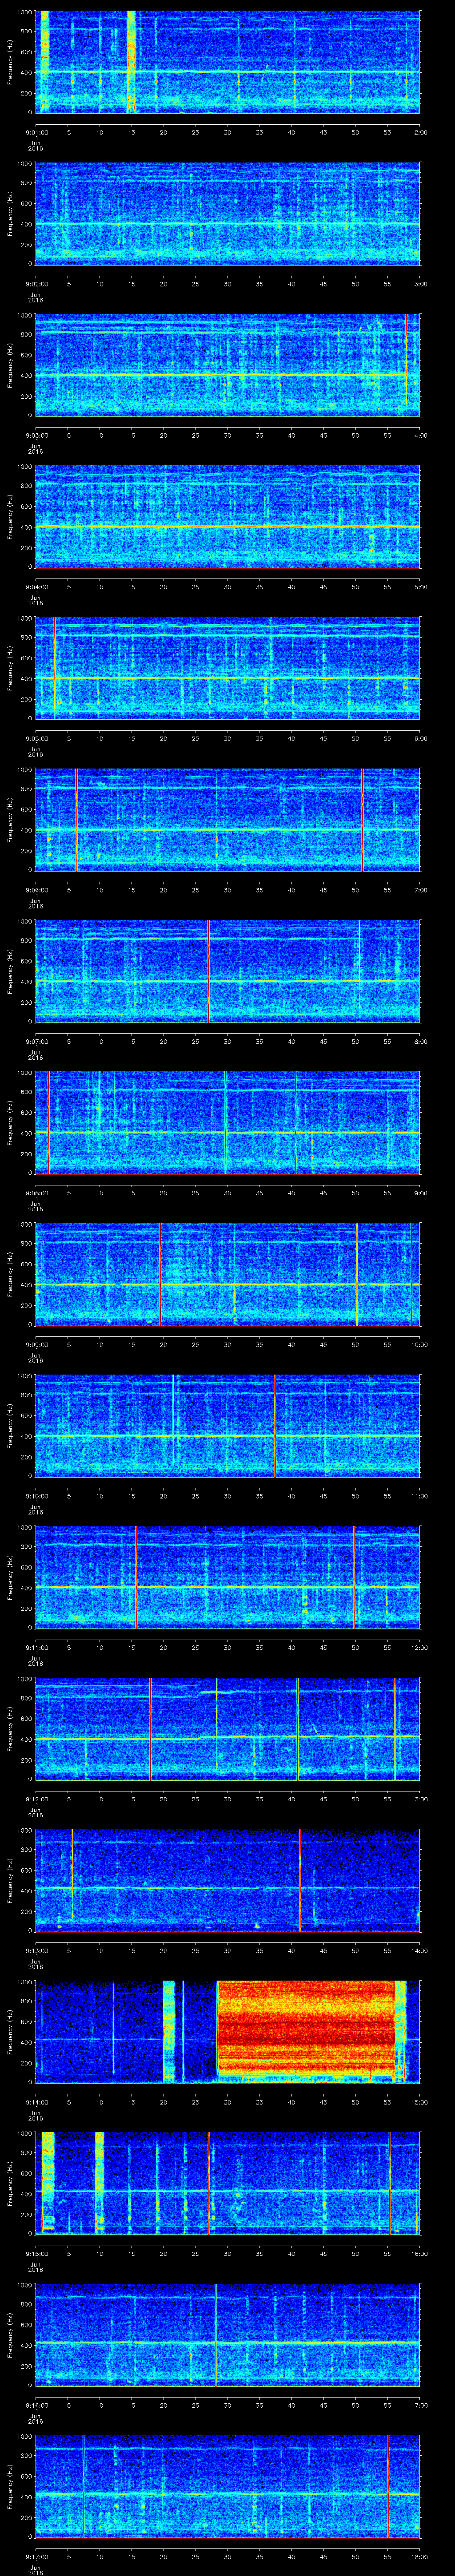
Task: Click red line near 37 s in 9:10:00 panel
Action: point(275,1426)
